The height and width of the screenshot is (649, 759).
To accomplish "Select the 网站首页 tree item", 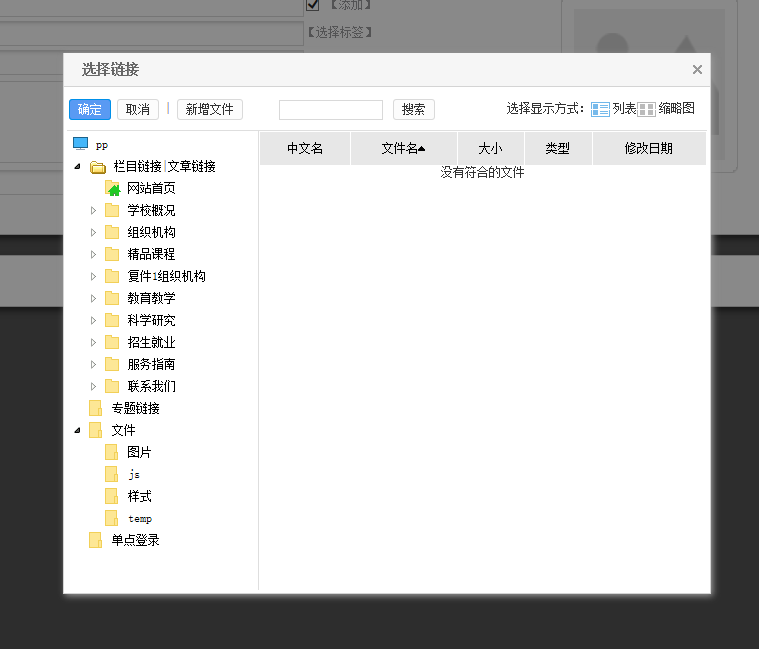I will click(151, 188).
